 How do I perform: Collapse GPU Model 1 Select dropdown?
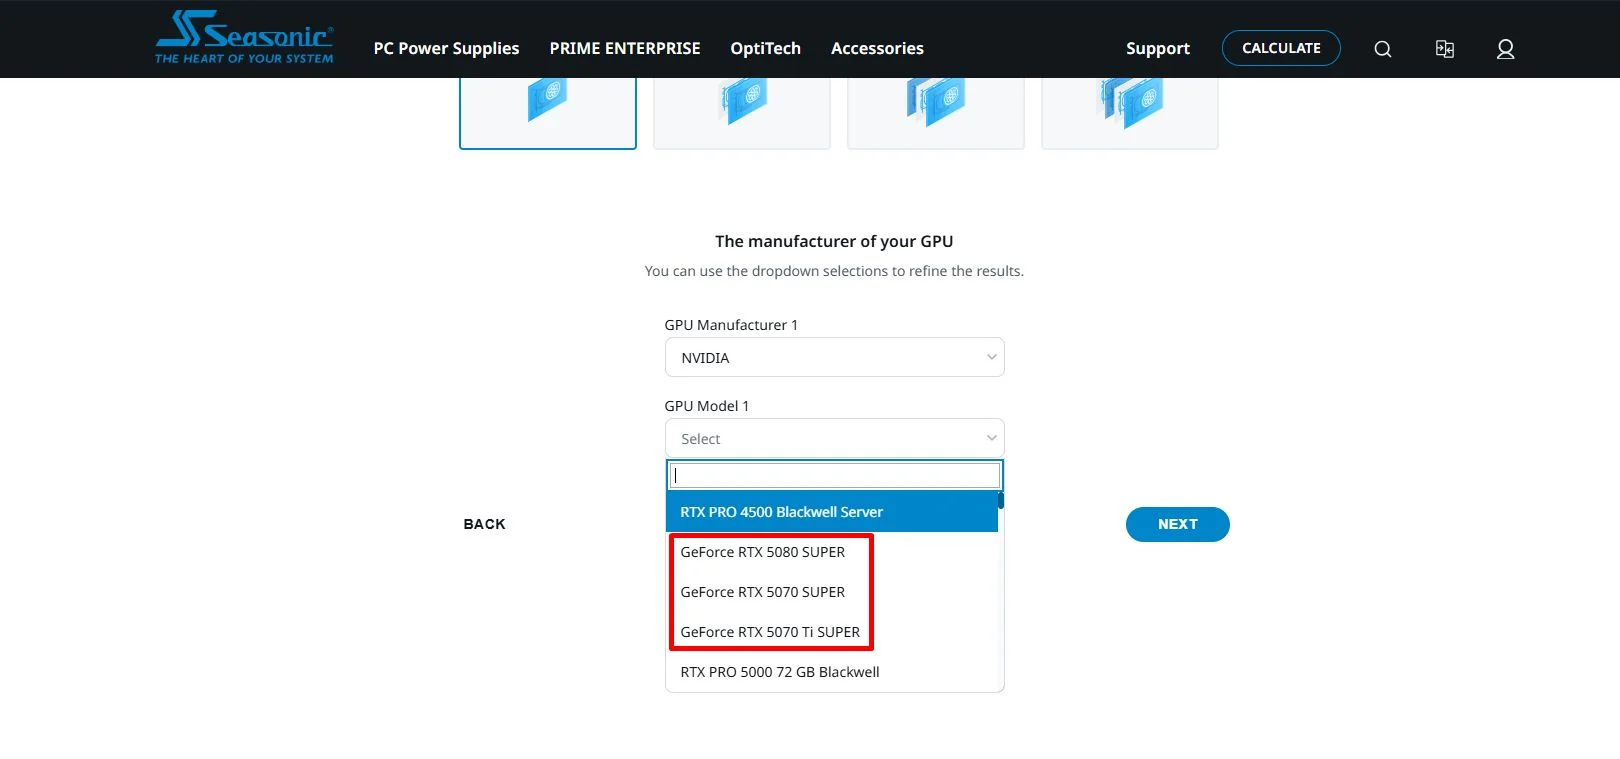[x=834, y=439]
